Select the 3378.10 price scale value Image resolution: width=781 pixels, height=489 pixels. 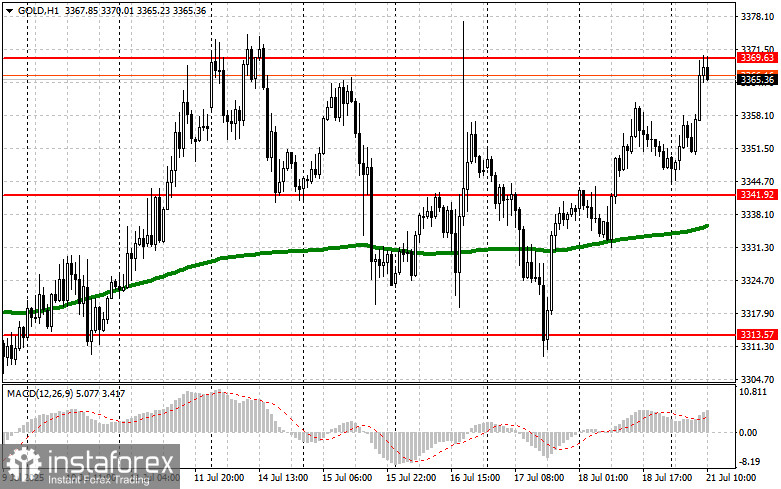pyautogui.click(x=757, y=17)
